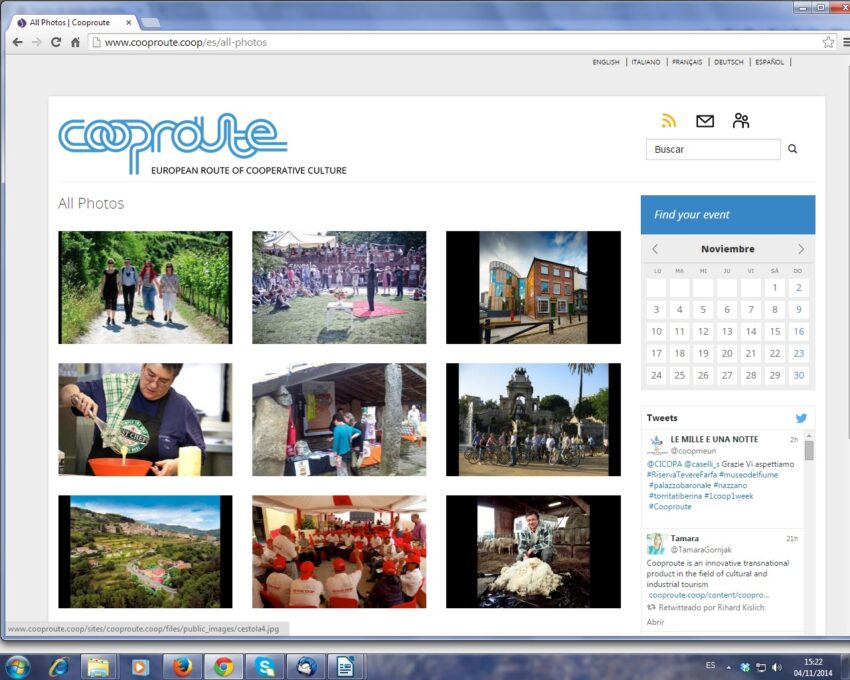Screen dimensions: 850x680
Task: Go to browser home page
Action: pos(75,42)
